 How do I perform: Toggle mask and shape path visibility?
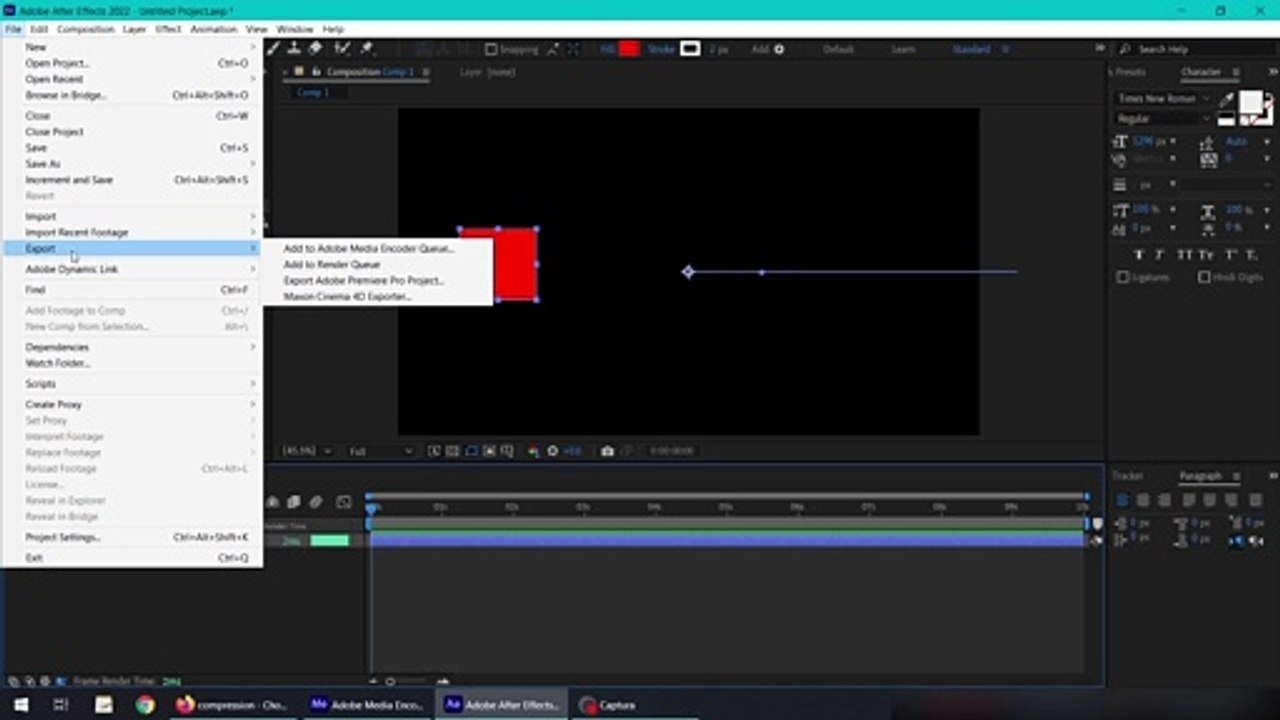coord(471,451)
